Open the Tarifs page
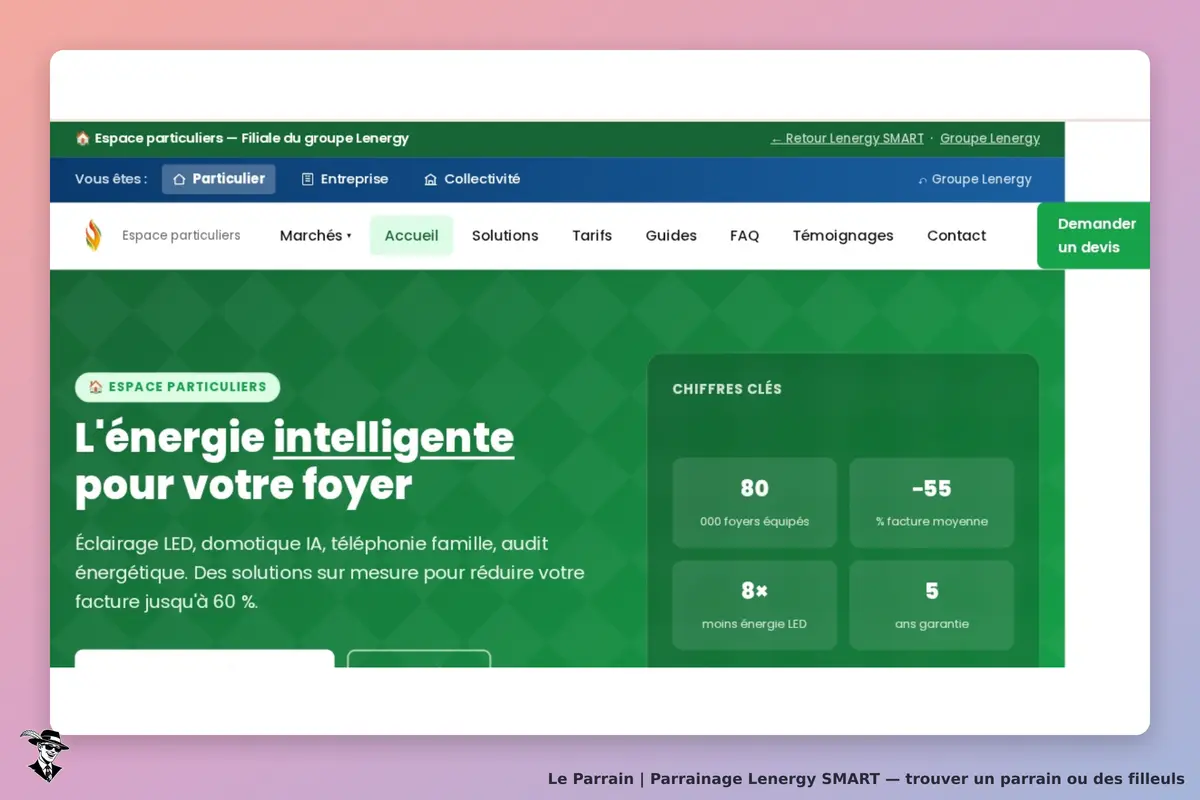Image resolution: width=1200 pixels, height=800 pixels. pyautogui.click(x=592, y=236)
